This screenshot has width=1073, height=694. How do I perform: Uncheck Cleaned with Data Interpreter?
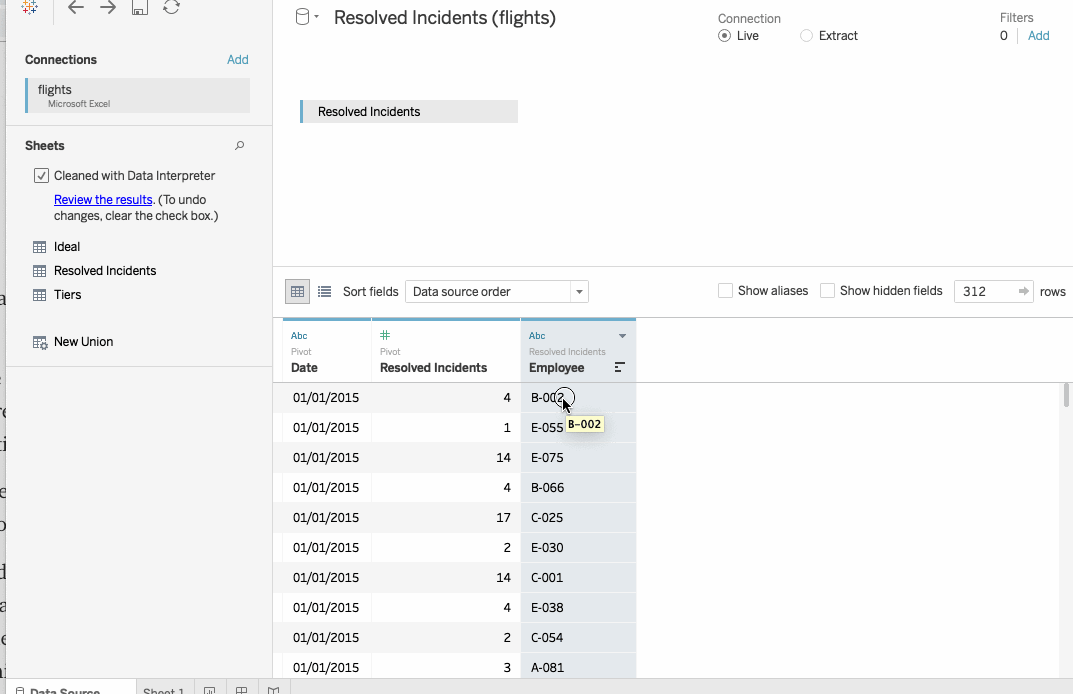(x=41, y=176)
